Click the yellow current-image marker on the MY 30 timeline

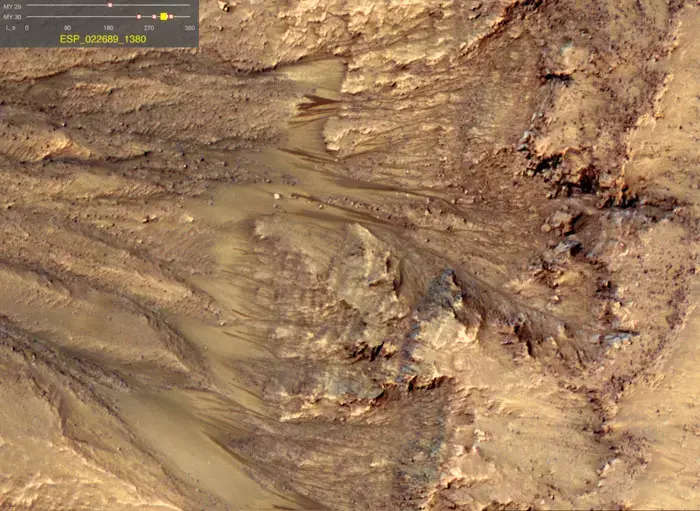click(163, 17)
